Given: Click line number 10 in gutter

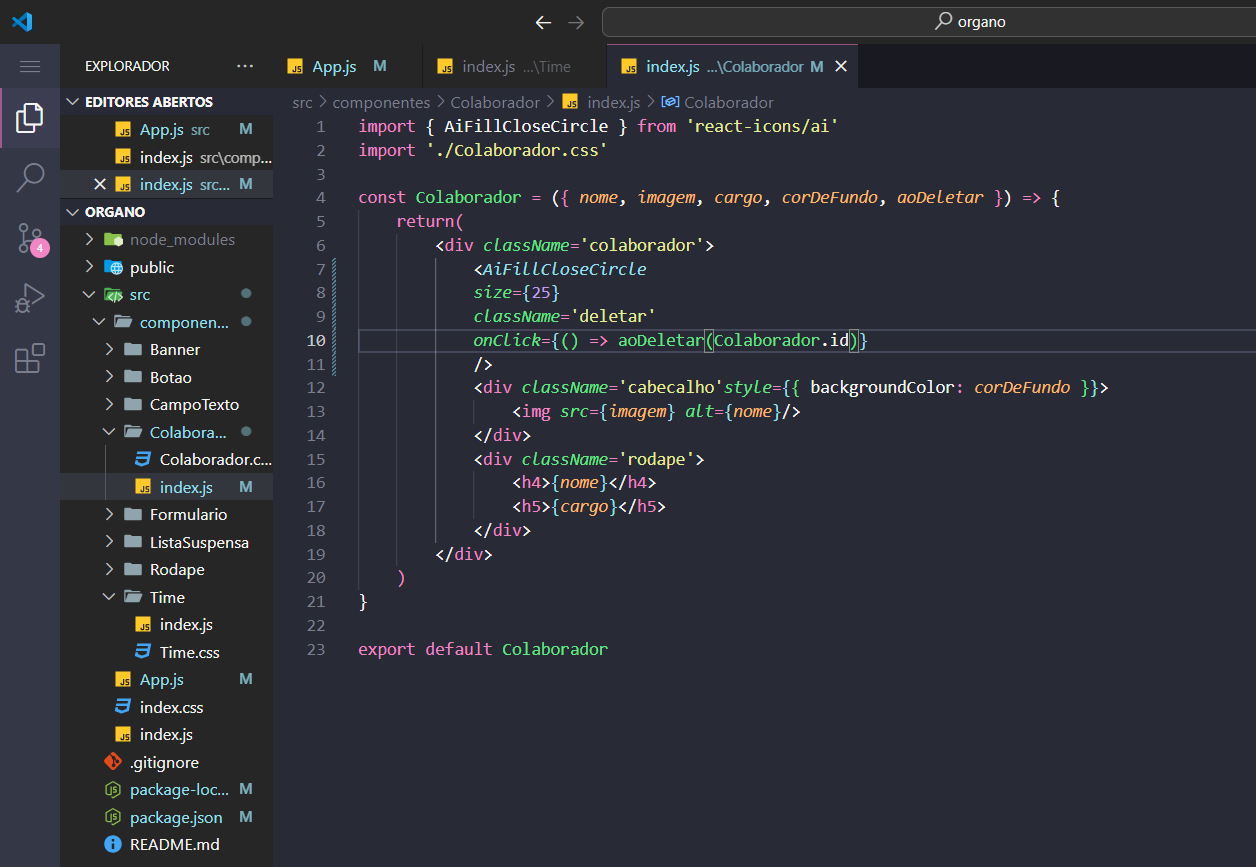Looking at the screenshot, I should click(316, 341).
